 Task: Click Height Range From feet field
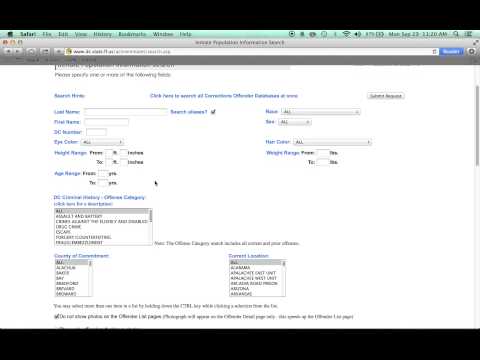tap(109, 153)
